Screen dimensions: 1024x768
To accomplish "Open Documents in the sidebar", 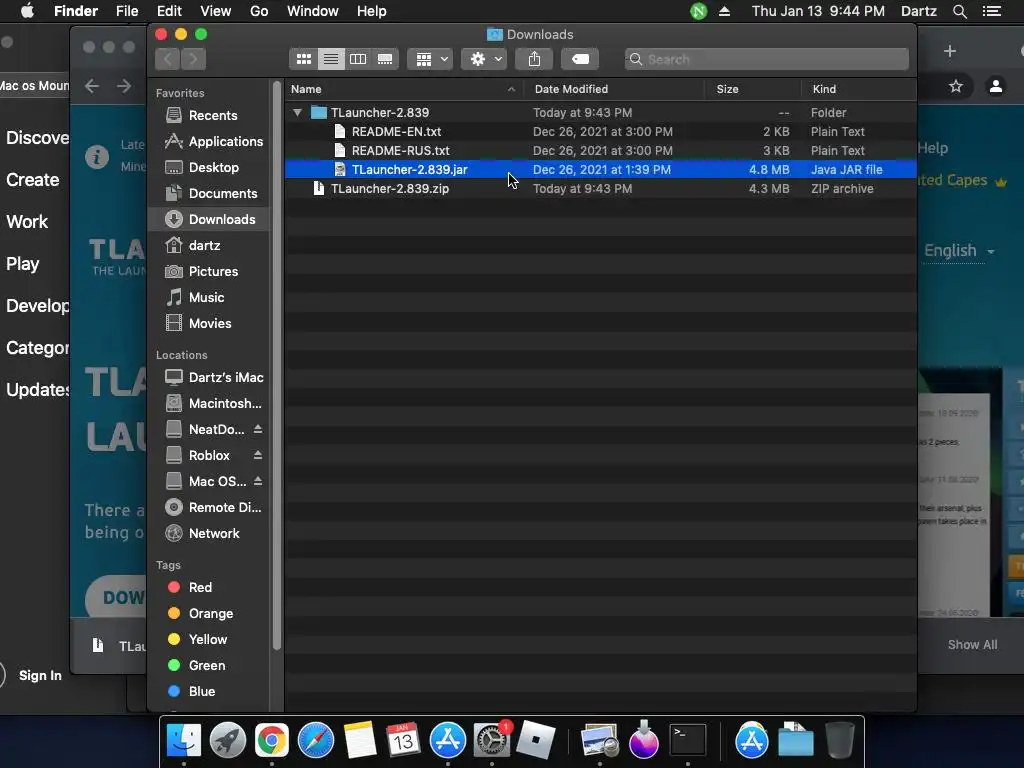I will point(209,193).
